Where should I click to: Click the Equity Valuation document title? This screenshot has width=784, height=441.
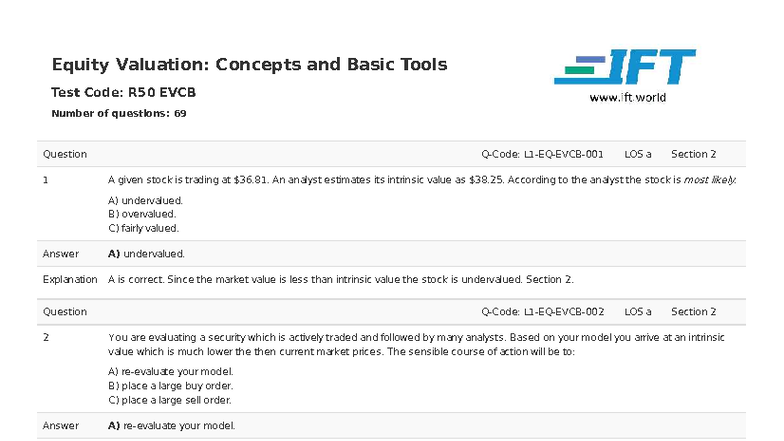click(x=249, y=65)
